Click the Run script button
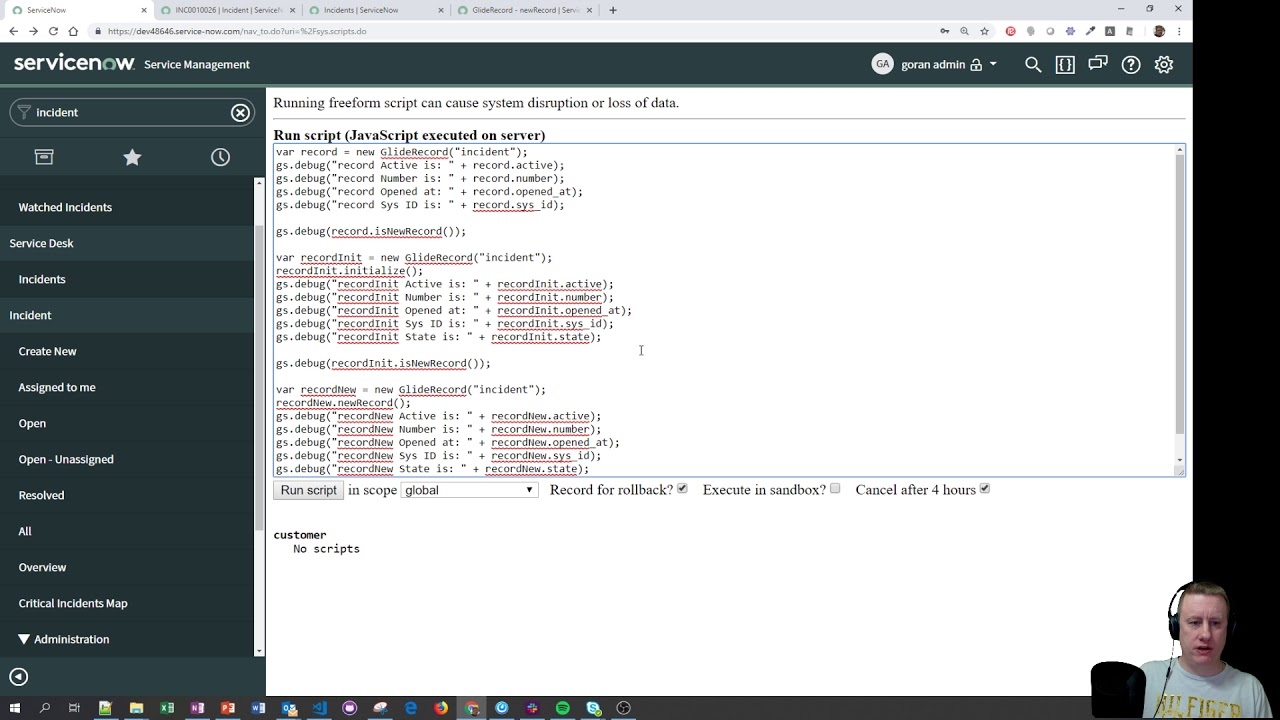The image size is (1280, 720). click(x=308, y=490)
